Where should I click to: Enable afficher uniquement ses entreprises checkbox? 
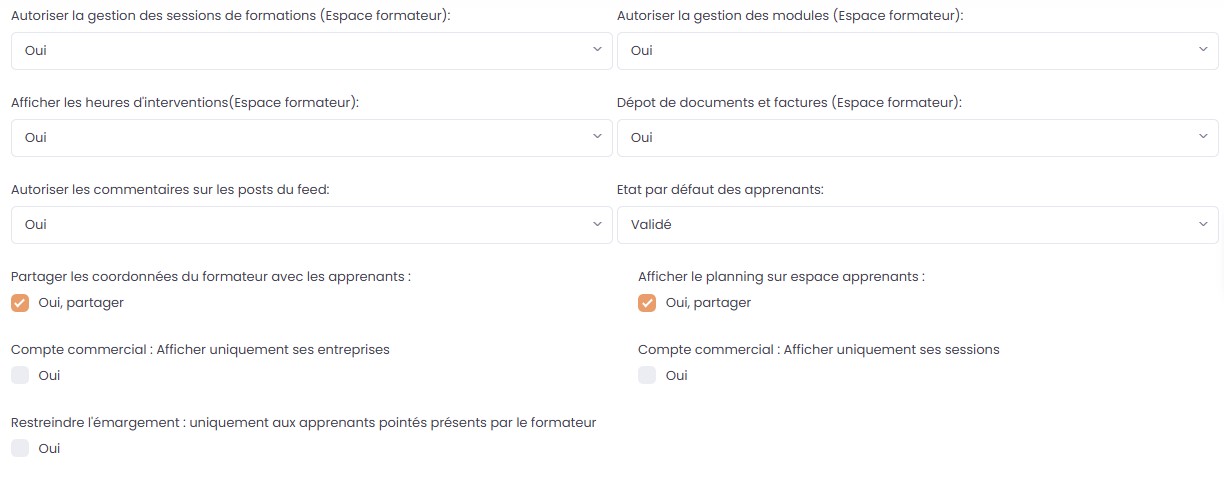[20, 376]
